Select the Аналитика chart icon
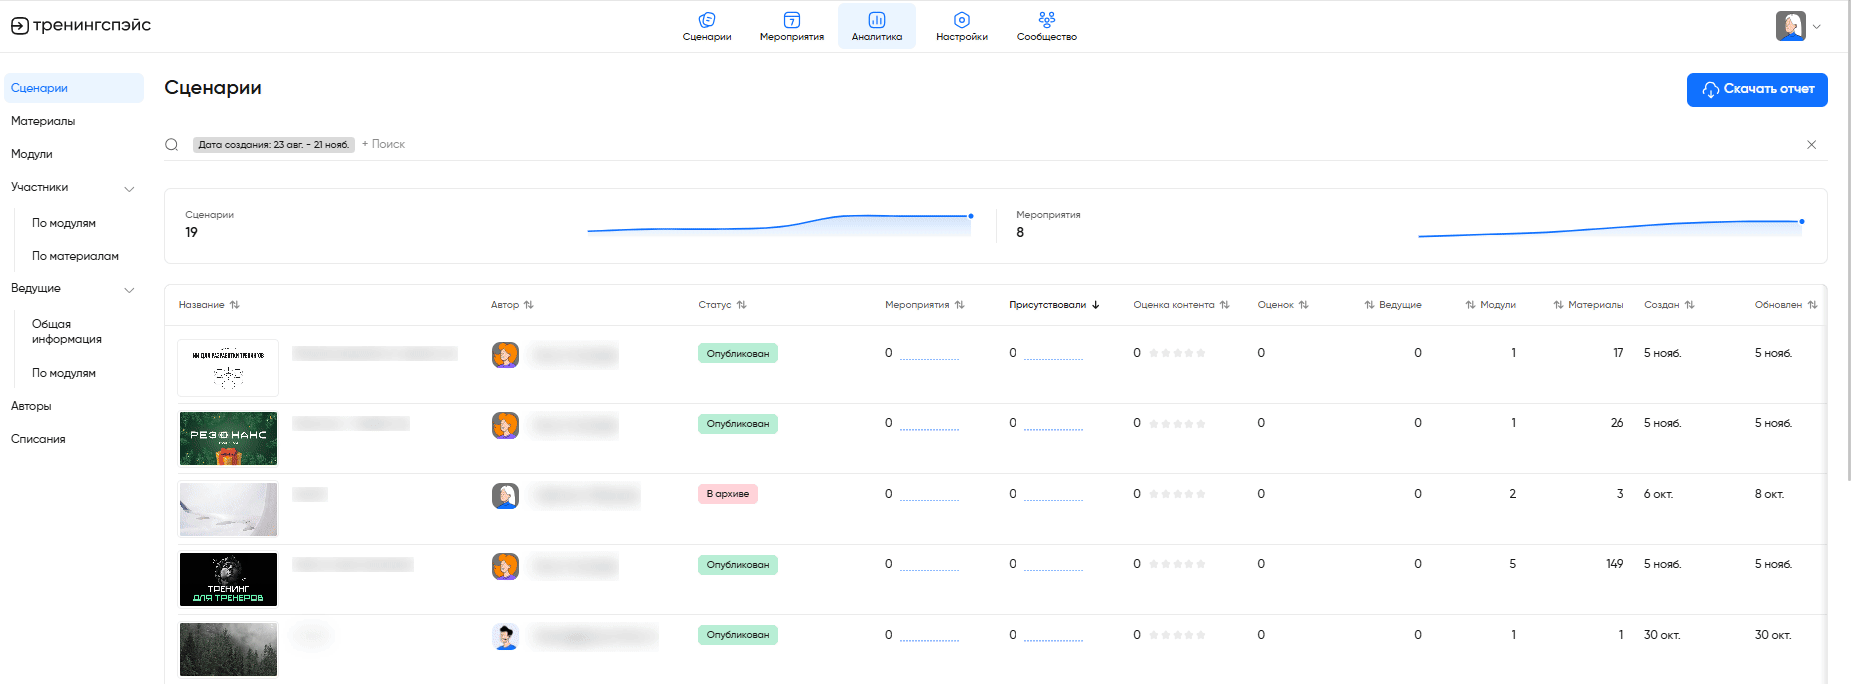Viewport: 1851px width, 684px height. (876, 20)
